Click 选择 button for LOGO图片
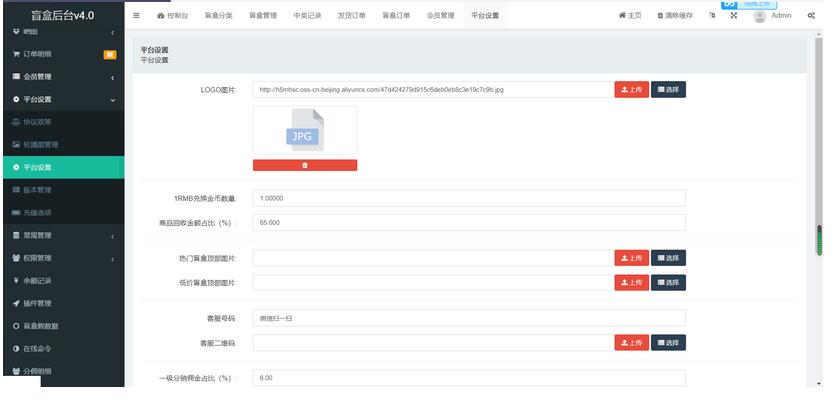Viewport: 838px width, 400px height. pyautogui.click(x=668, y=90)
